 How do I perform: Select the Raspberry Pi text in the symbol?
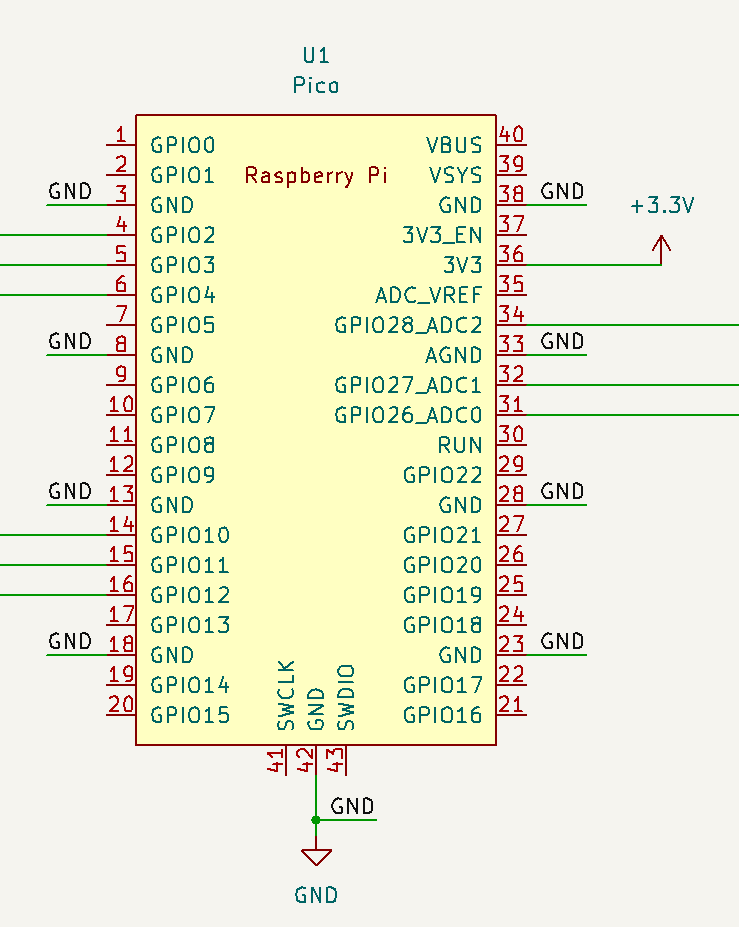(316, 176)
